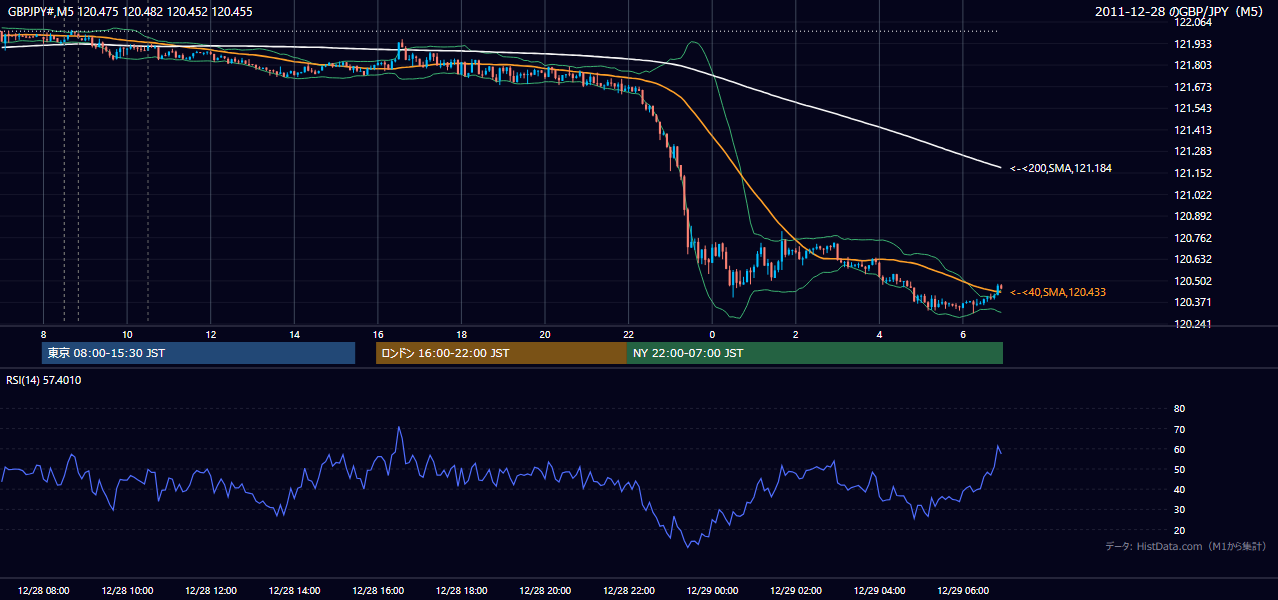Click the 12/29 00:00 time axis label

pos(712,591)
